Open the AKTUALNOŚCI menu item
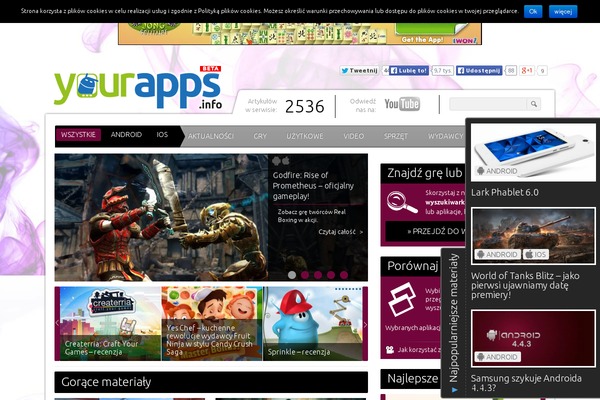Screen dimensions: 600x400 click(x=210, y=136)
